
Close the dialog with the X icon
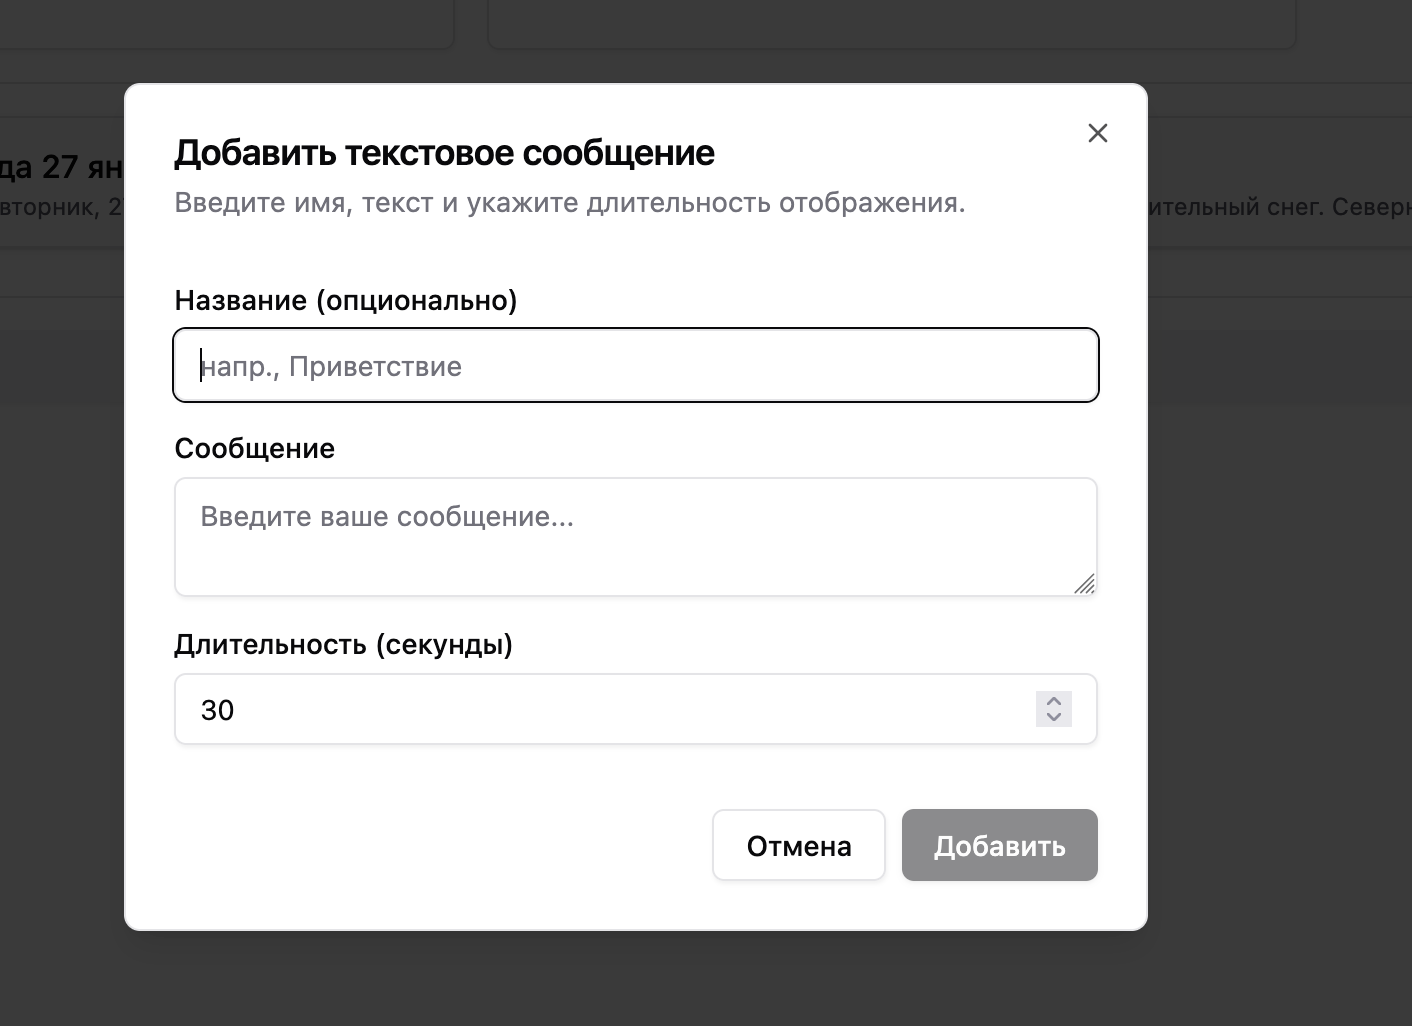coord(1097,133)
